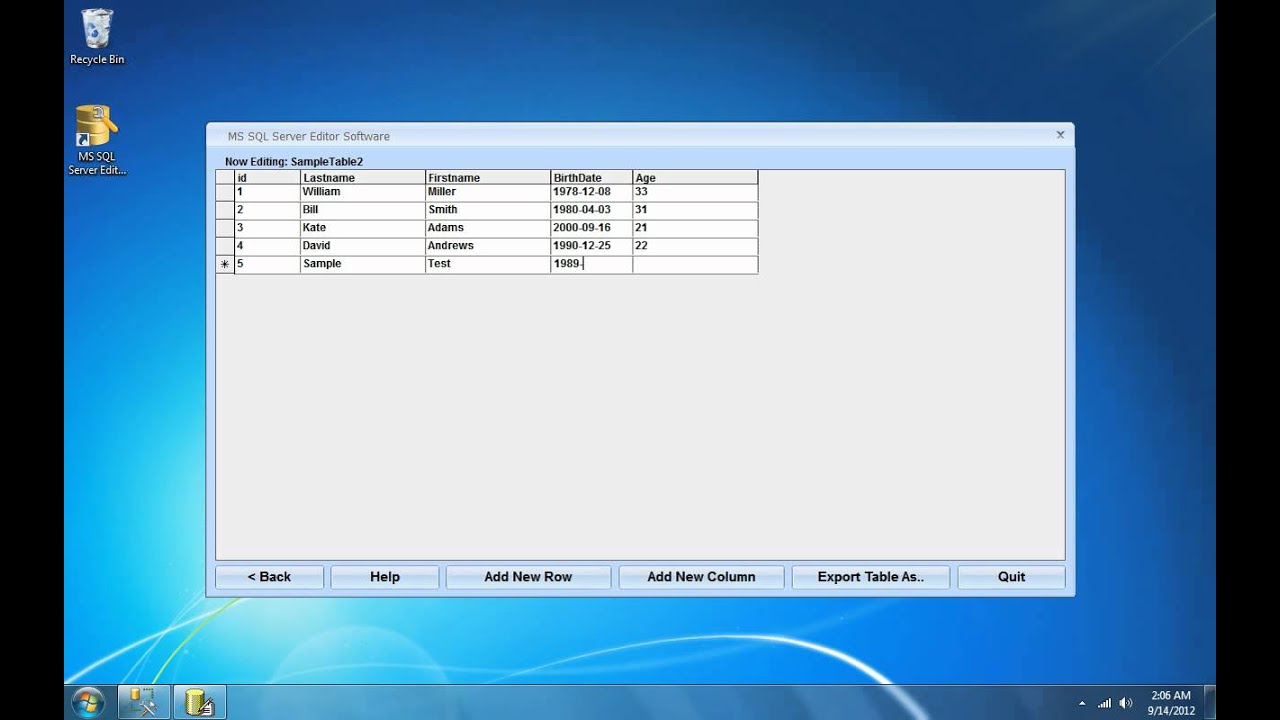The height and width of the screenshot is (720, 1280).
Task: Click the id cell '4'
Action: [267, 246]
